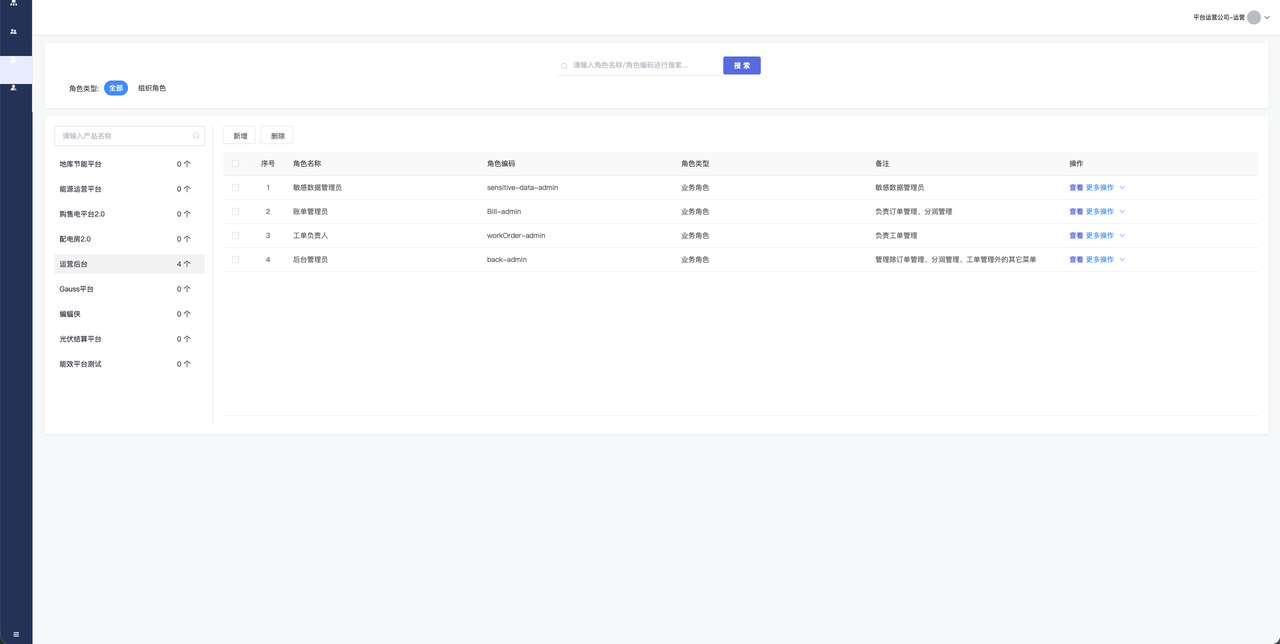1280x644 pixels.
Task: Select Gauss平台 in the product list
Action: pos(76,289)
